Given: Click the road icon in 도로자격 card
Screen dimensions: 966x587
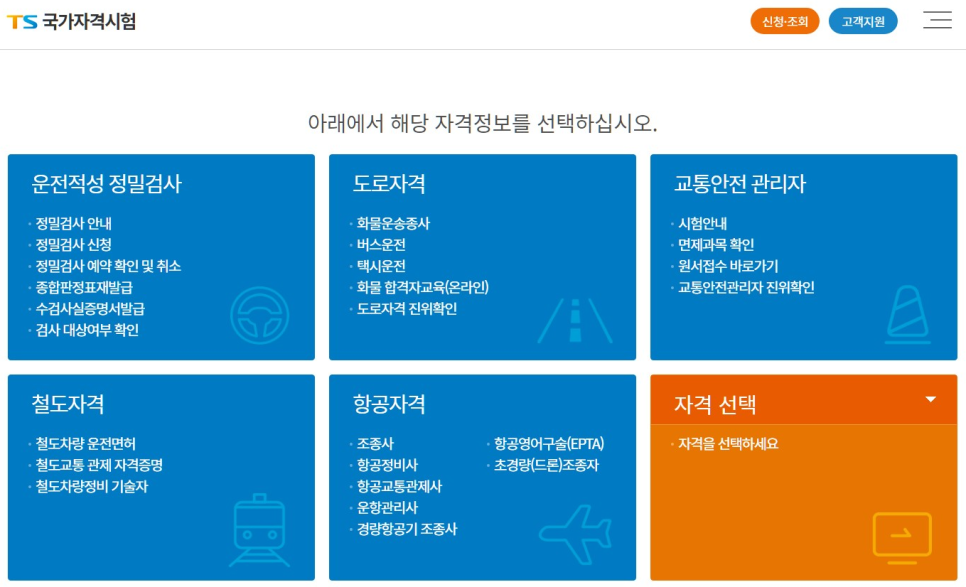Looking at the screenshot, I should pos(575,320).
